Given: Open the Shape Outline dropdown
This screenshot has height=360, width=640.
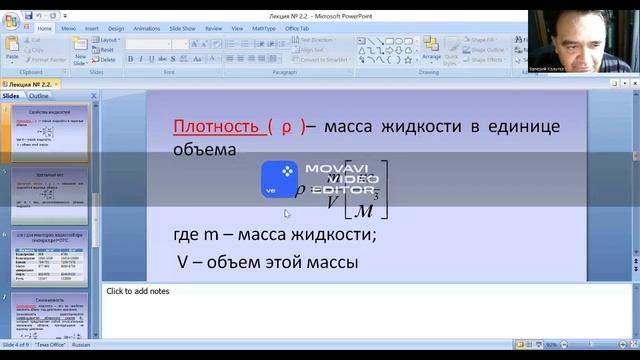Looking at the screenshot, I should click(485, 50).
